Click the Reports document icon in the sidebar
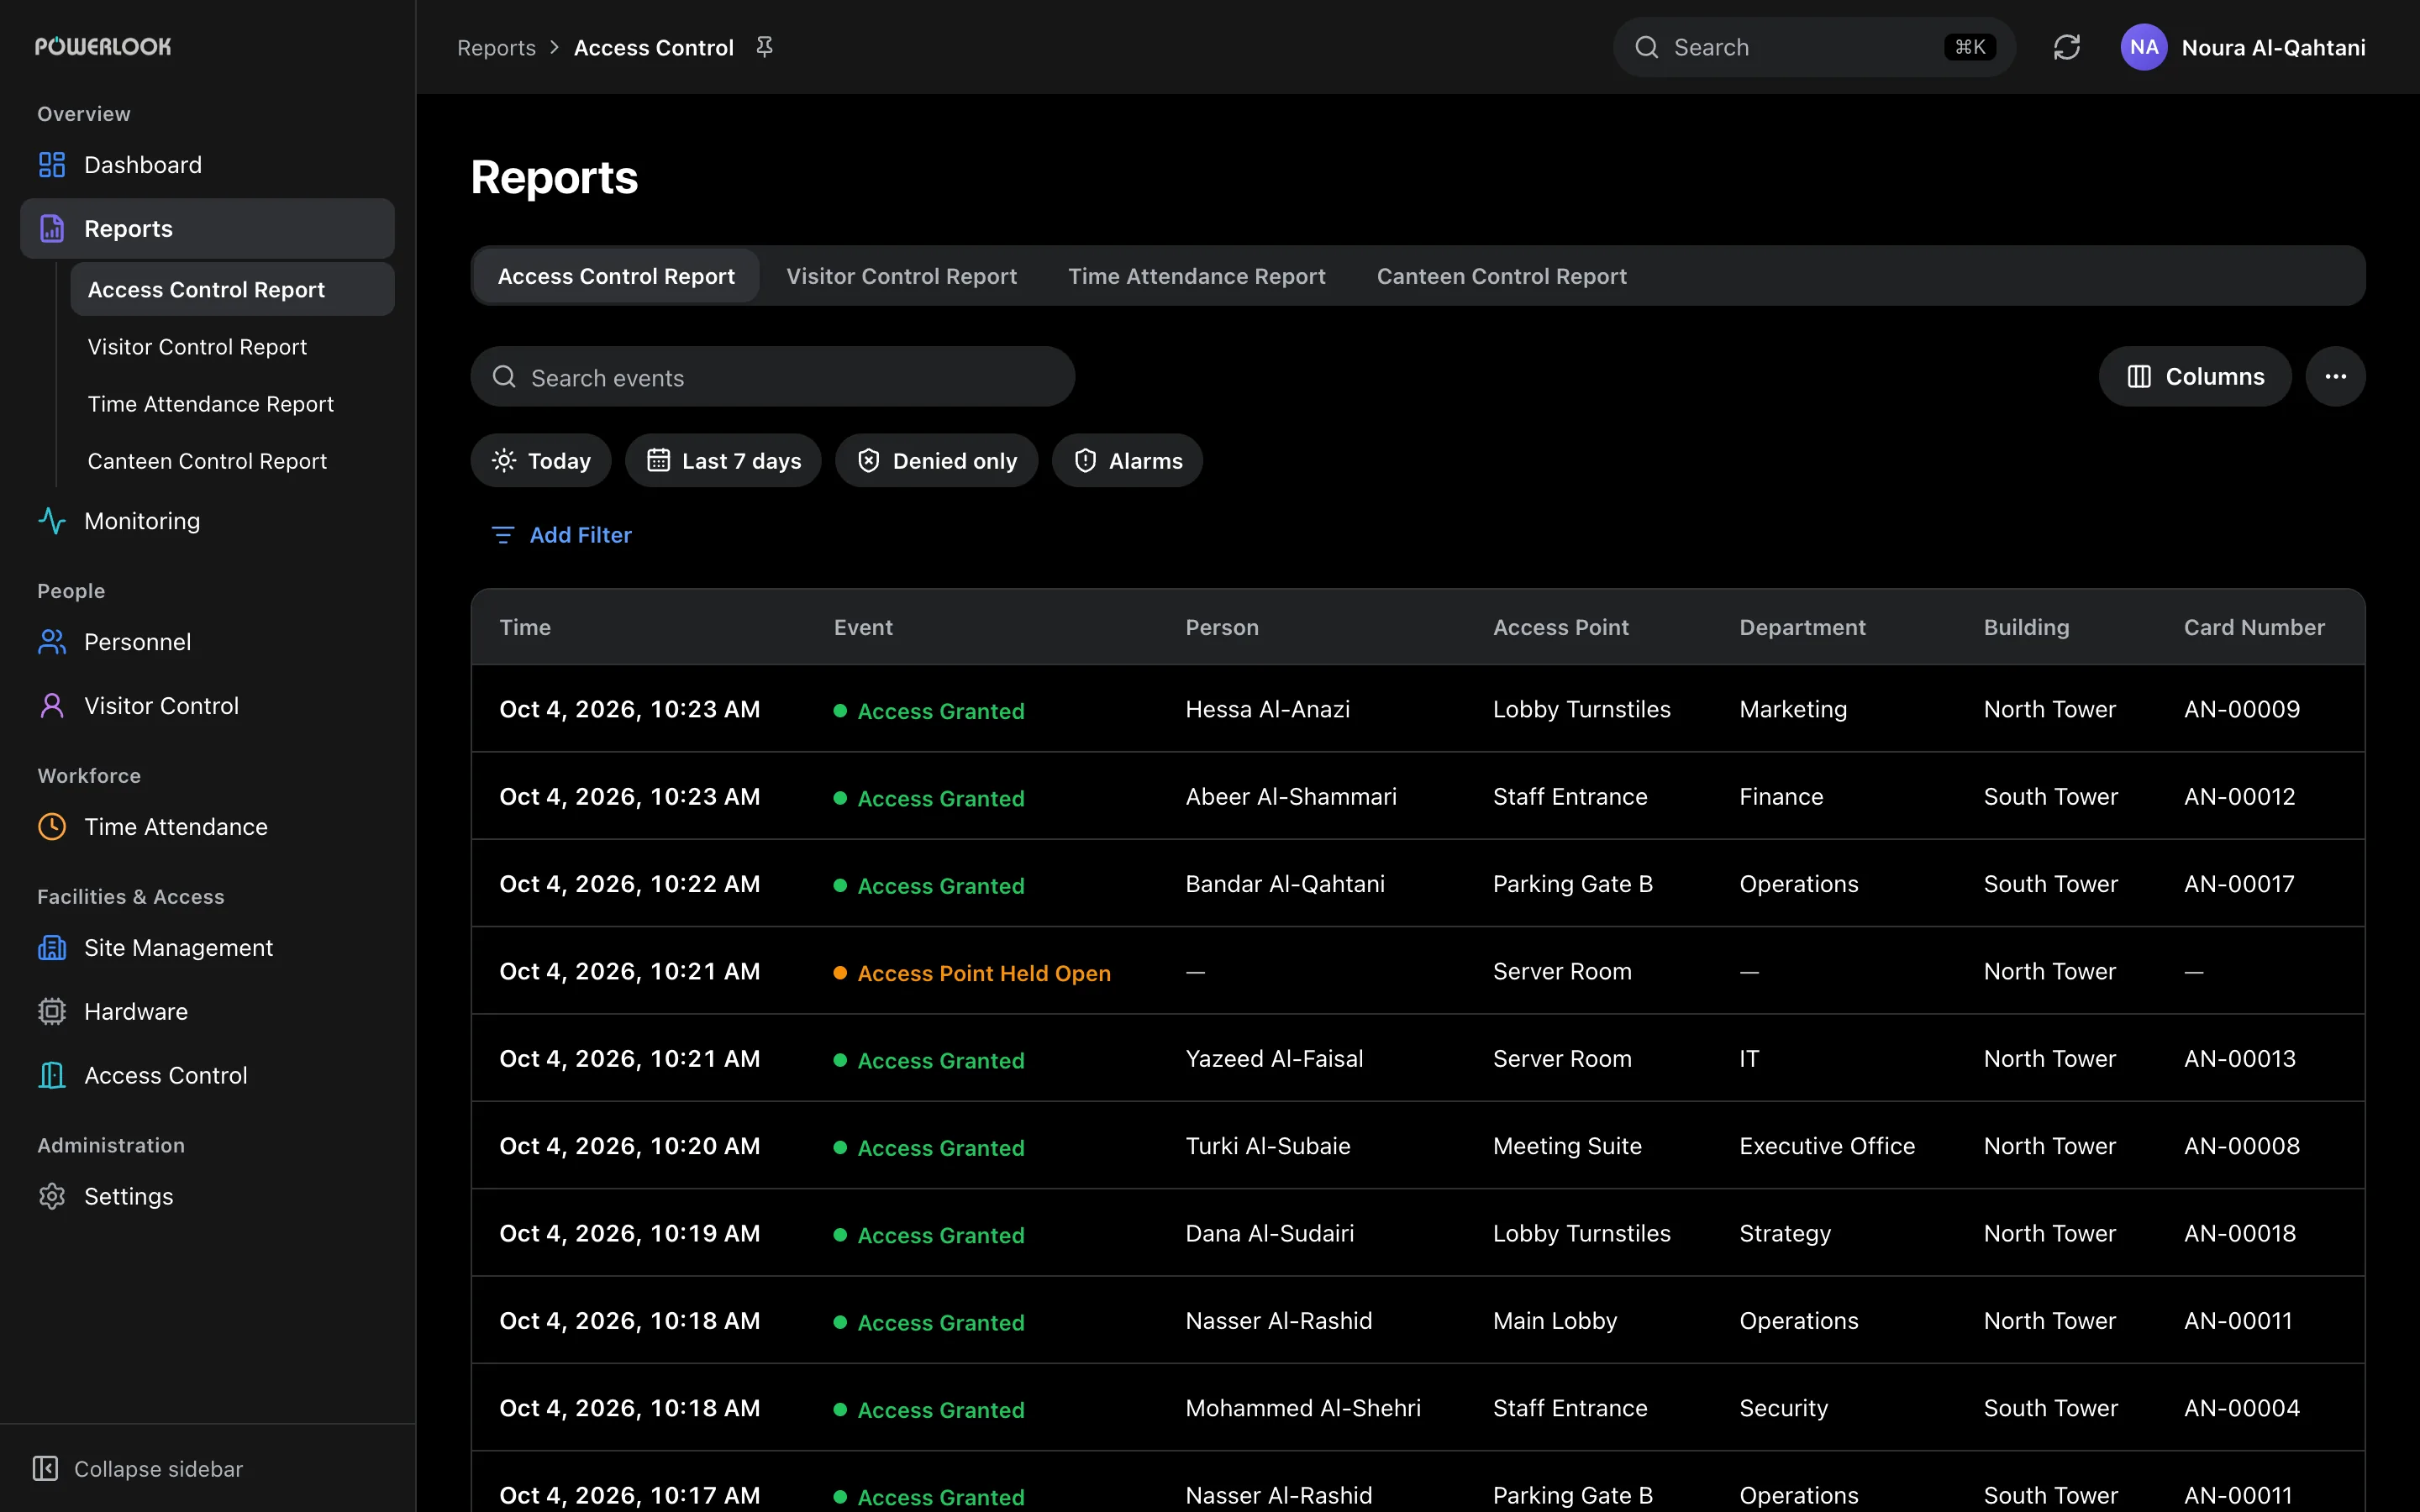Screen dimensions: 2420x1512 pyautogui.click(x=52, y=229)
